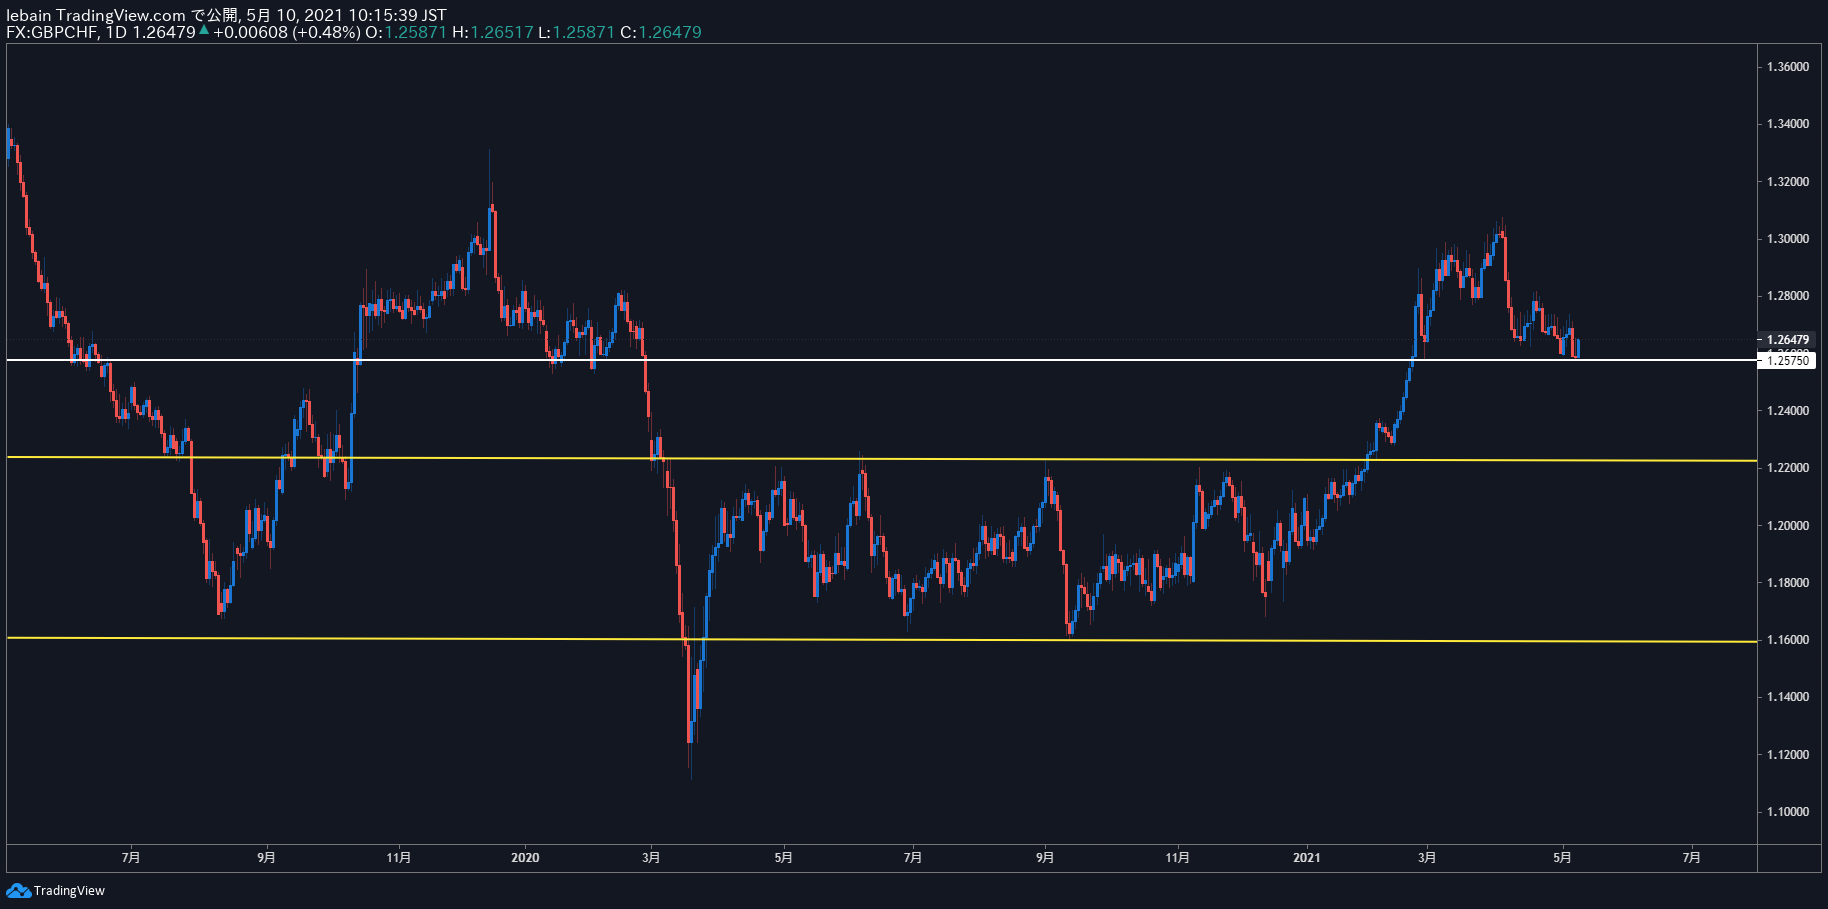The height and width of the screenshot is (909, 1828).
Task: Click the white 1.25750 price label
Action: click(x=1786, y=361)
